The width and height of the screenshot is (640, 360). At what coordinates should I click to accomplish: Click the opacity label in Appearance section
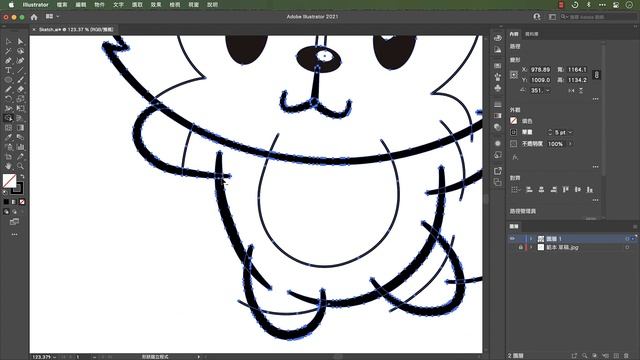532,144
